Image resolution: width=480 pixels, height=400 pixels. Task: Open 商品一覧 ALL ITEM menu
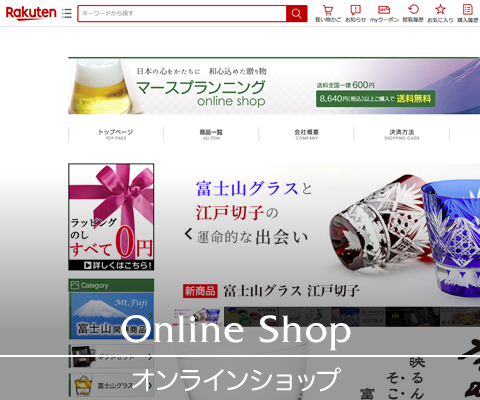point(211,134)
